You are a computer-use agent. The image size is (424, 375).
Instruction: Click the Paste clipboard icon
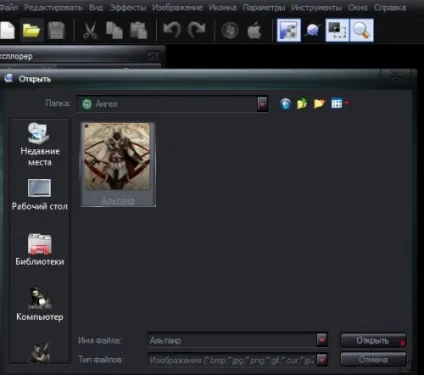tap(139, 31)
